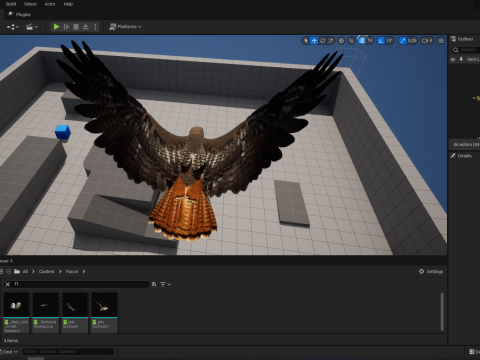Click the Stop simulation button
The width and height of the screenshot is (480, 360).
point(76,27)
